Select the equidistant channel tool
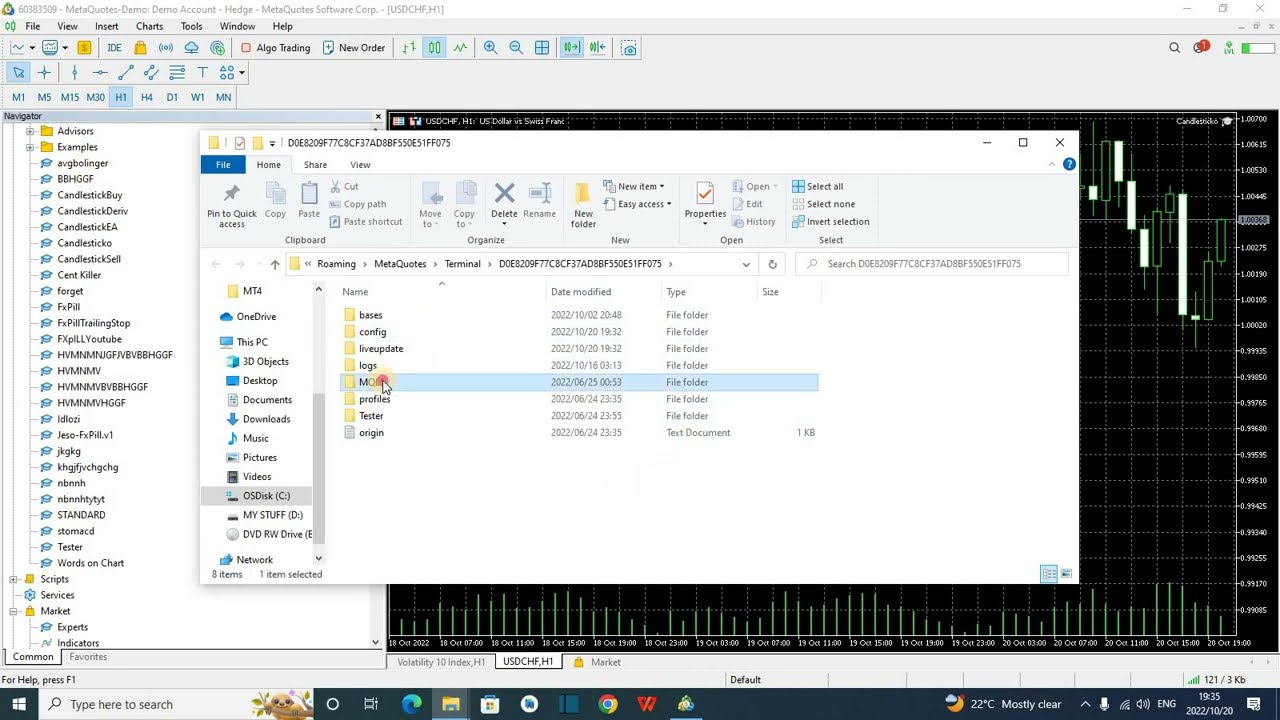 (151, 72)
